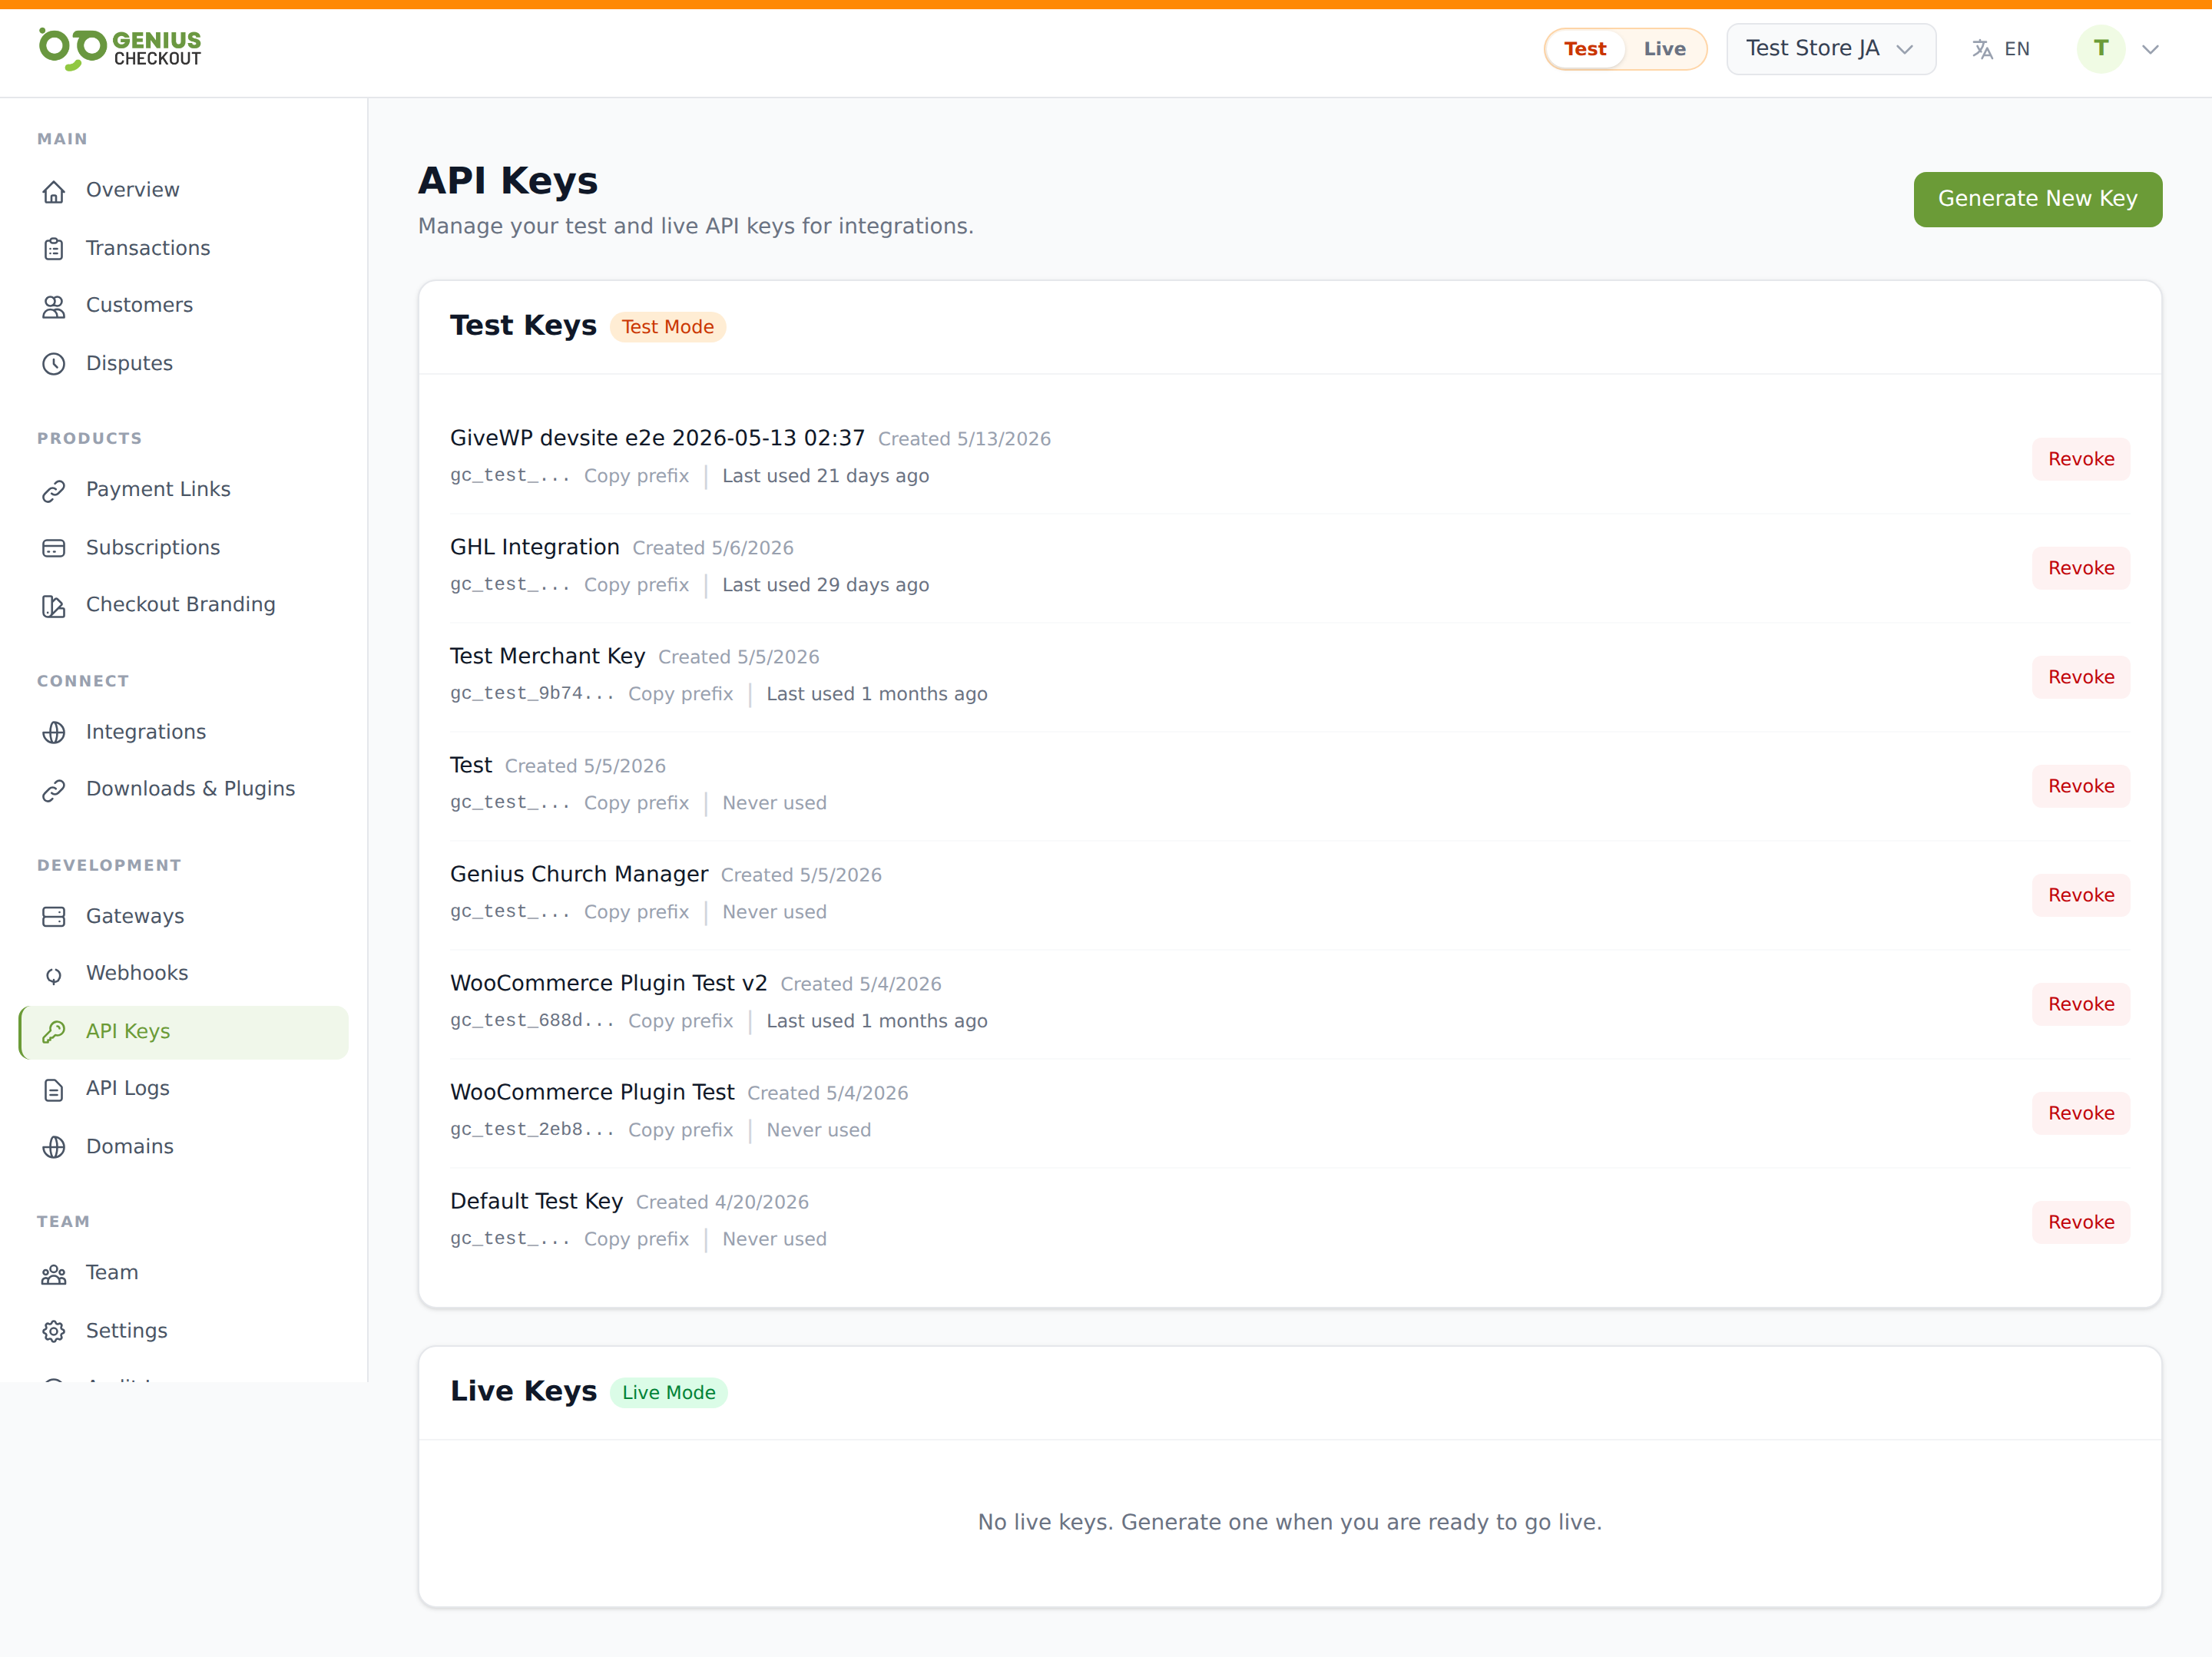Click the API Logs document icon

pos(54,1090)
